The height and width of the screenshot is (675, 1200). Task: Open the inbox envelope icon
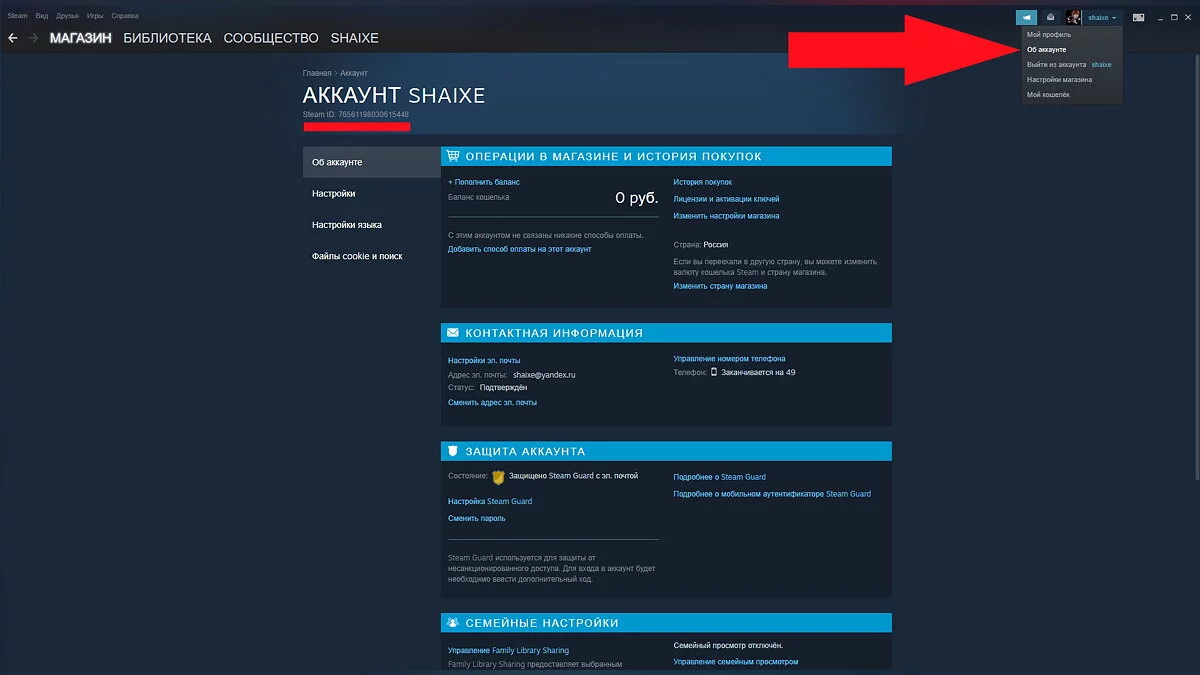click(1050, 17)
